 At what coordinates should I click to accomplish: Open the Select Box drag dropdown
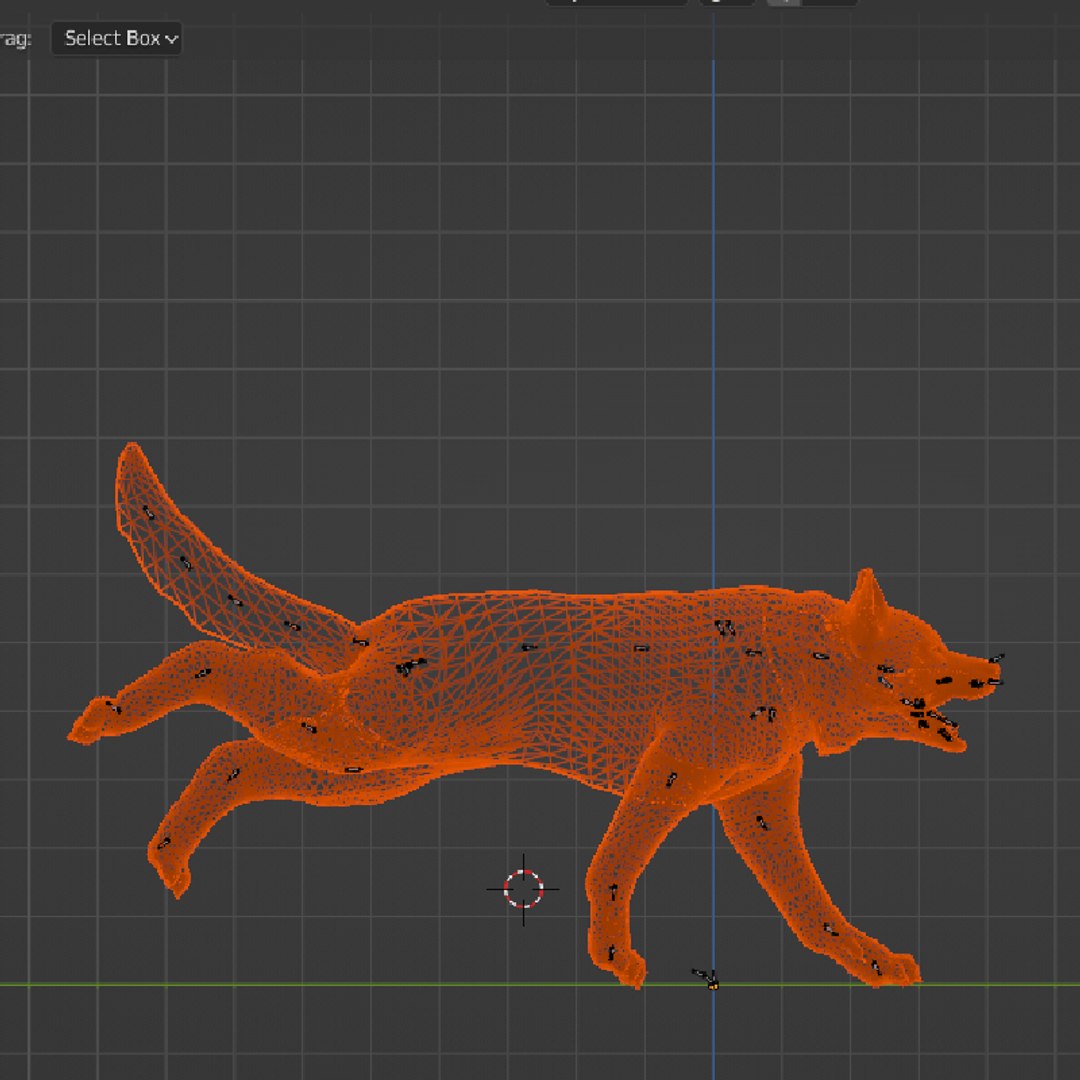(116, 39)
